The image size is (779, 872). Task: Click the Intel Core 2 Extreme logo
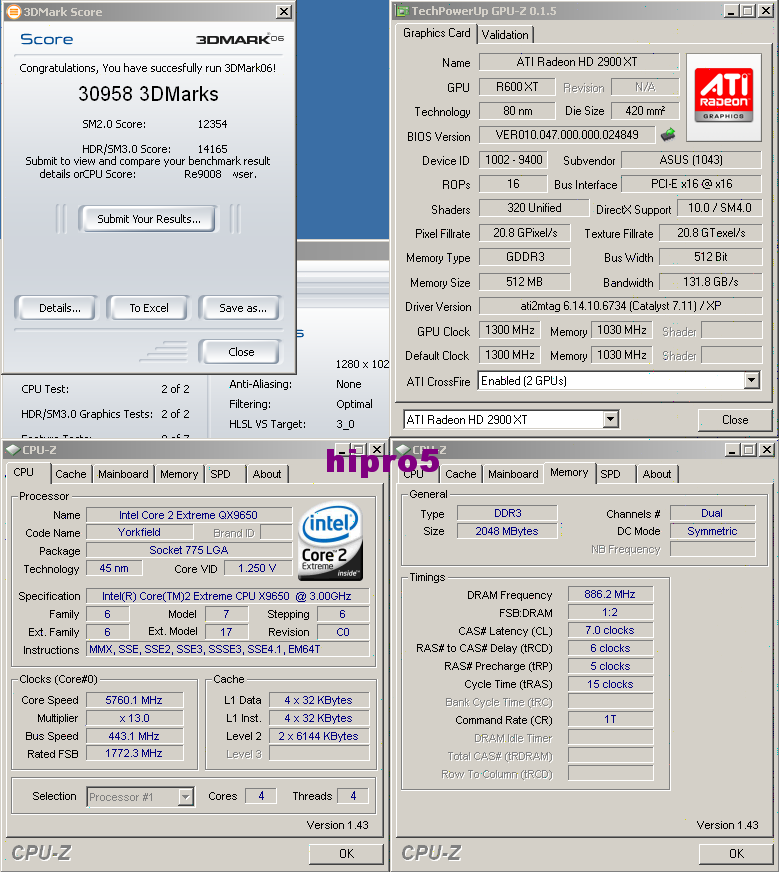331,542
